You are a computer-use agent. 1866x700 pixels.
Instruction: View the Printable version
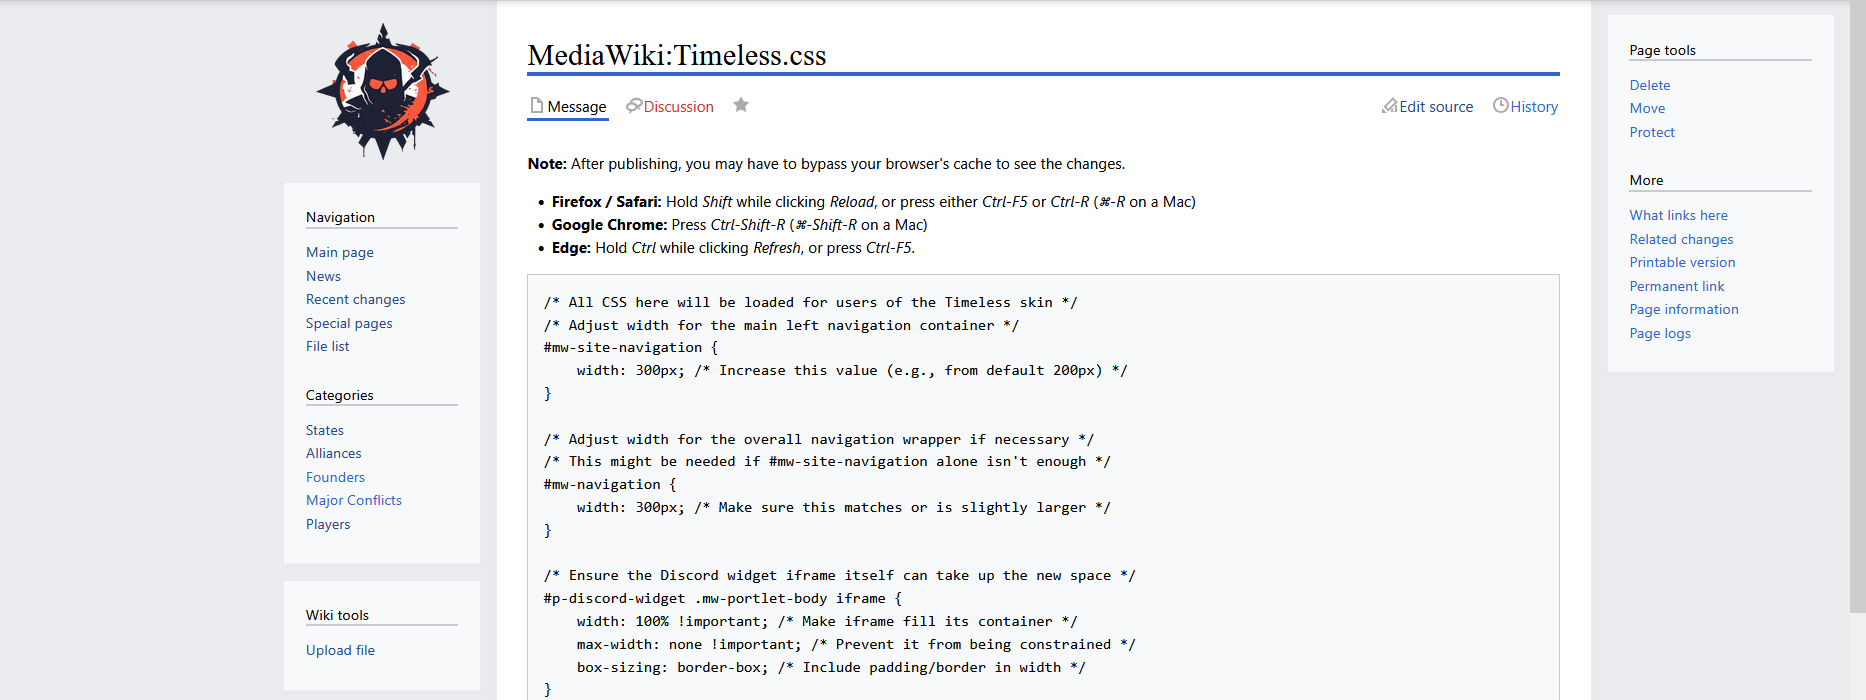[1682, 262]
